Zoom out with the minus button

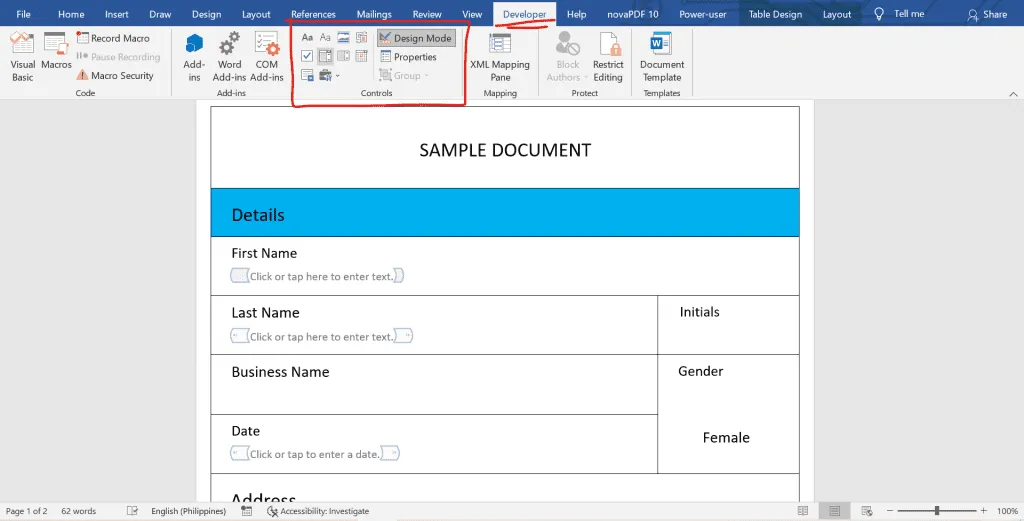pos(889,511)
